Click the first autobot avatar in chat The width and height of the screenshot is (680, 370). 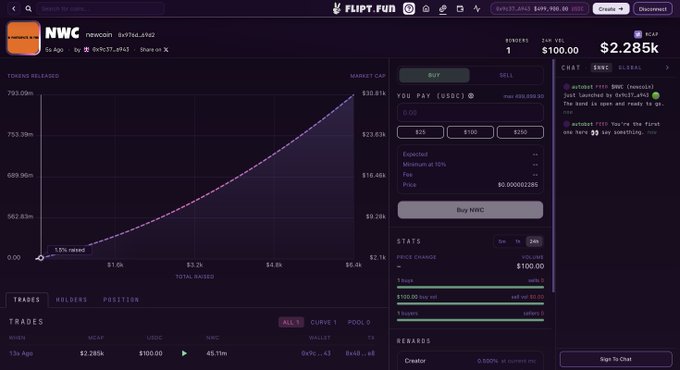coord(566,87)
